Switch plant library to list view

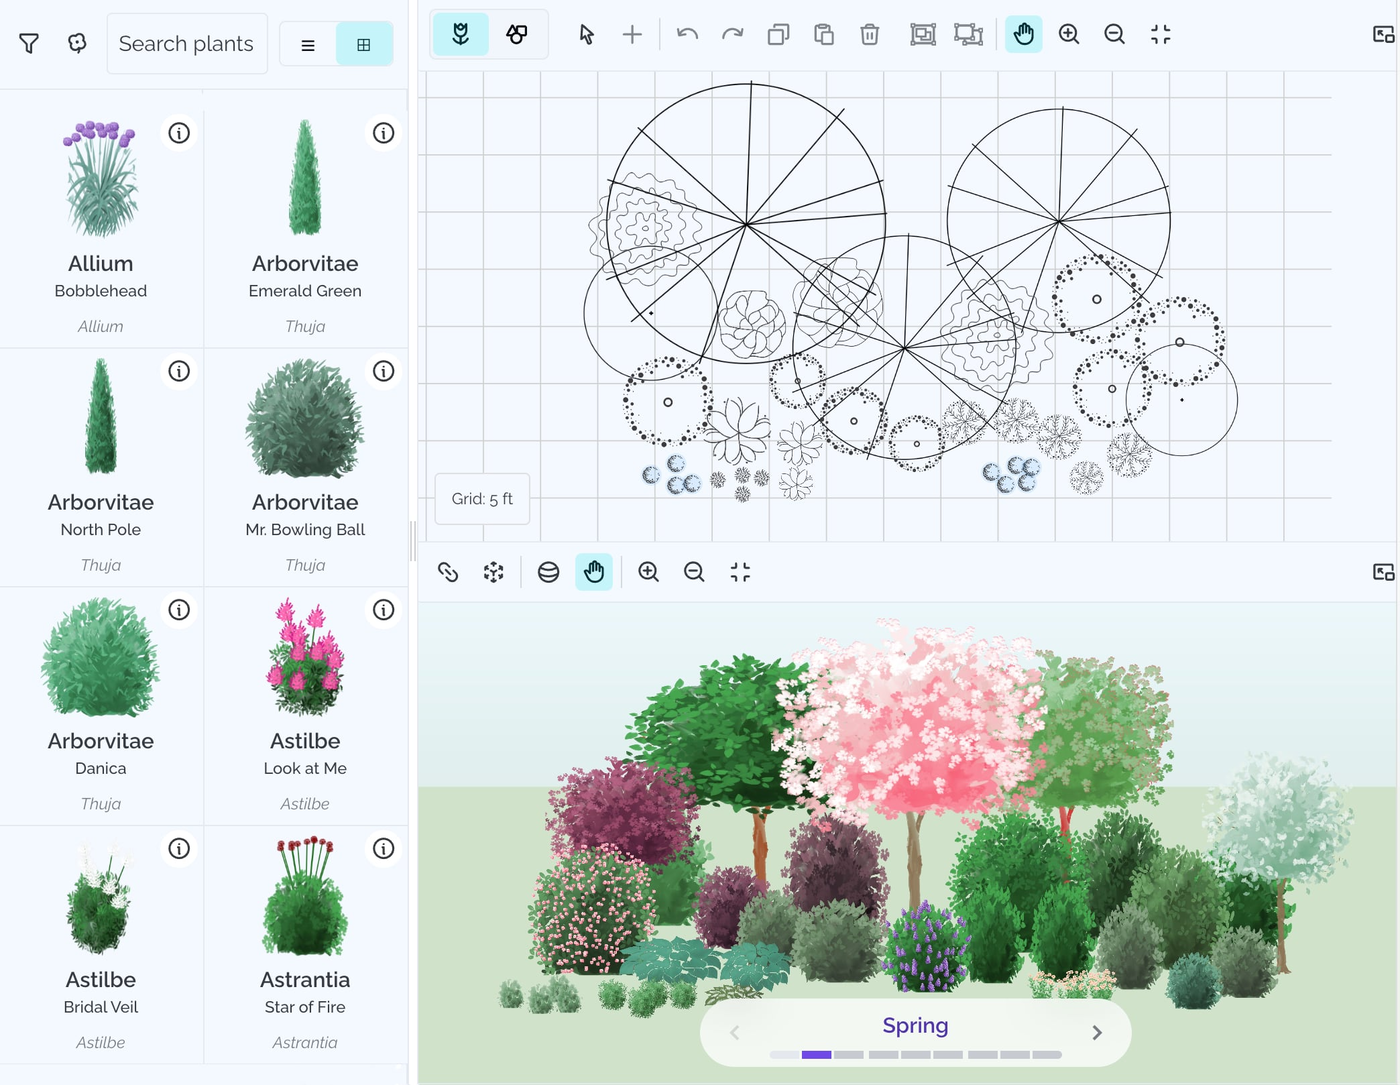click(x=306, y=43)
